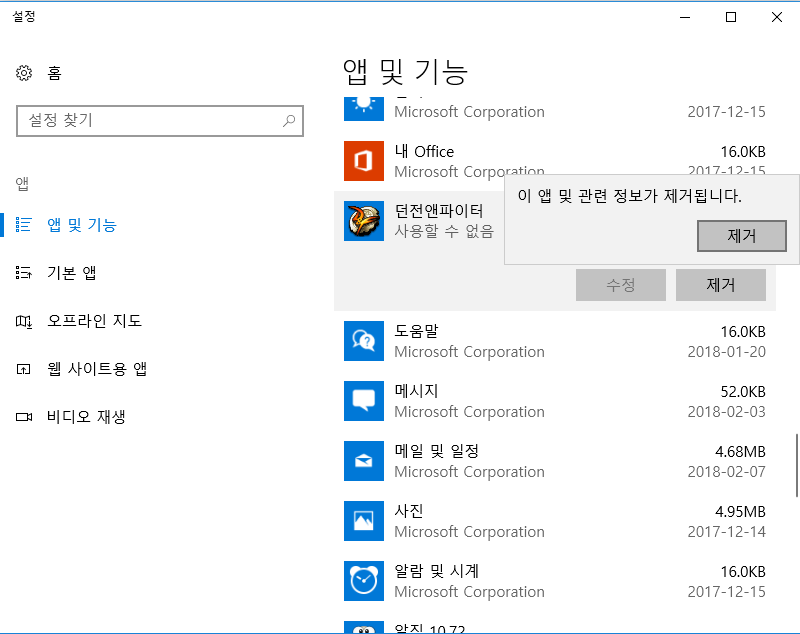Image resolution: width=800 pixels, height=634 pixels.
Task: Click the search magnifier icon in 설정 찾기
Action: click(x=289, y=121)
